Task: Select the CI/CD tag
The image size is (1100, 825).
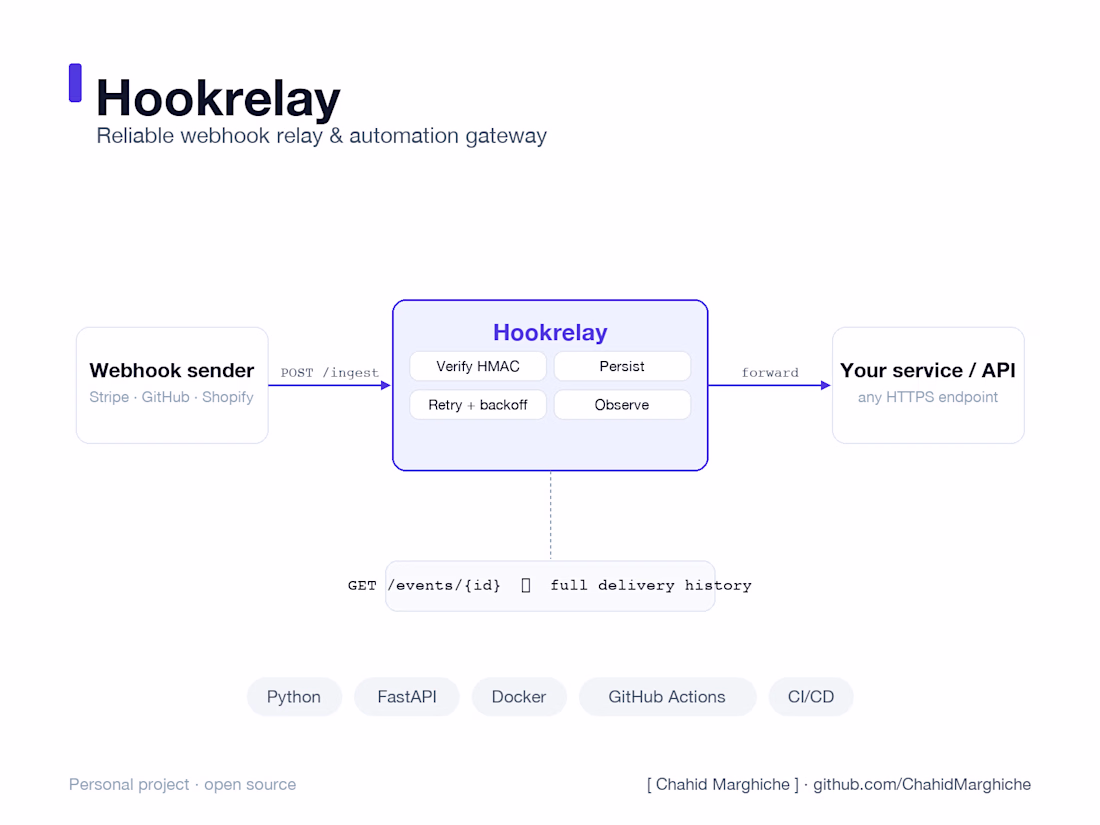Action: 811,697
